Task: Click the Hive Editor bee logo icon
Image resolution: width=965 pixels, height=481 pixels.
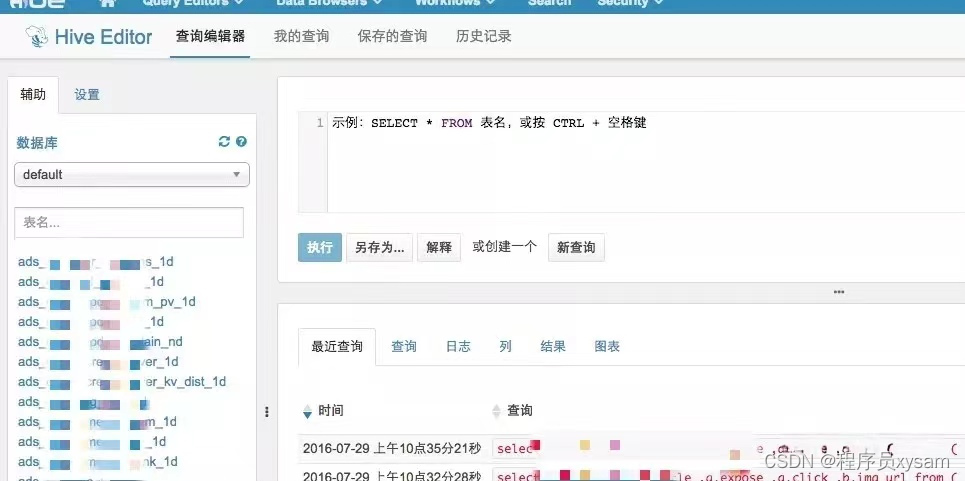Action: 37,37
